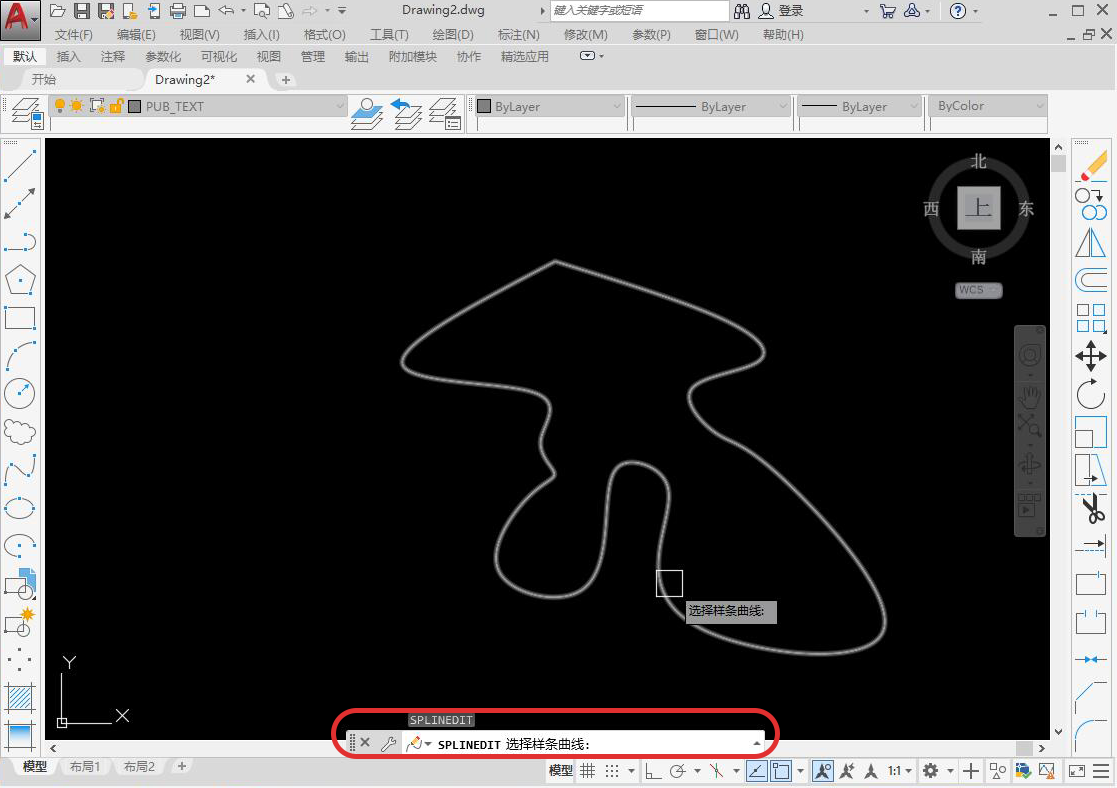Toggle ortho mode in status bar

tap(653, 770)
